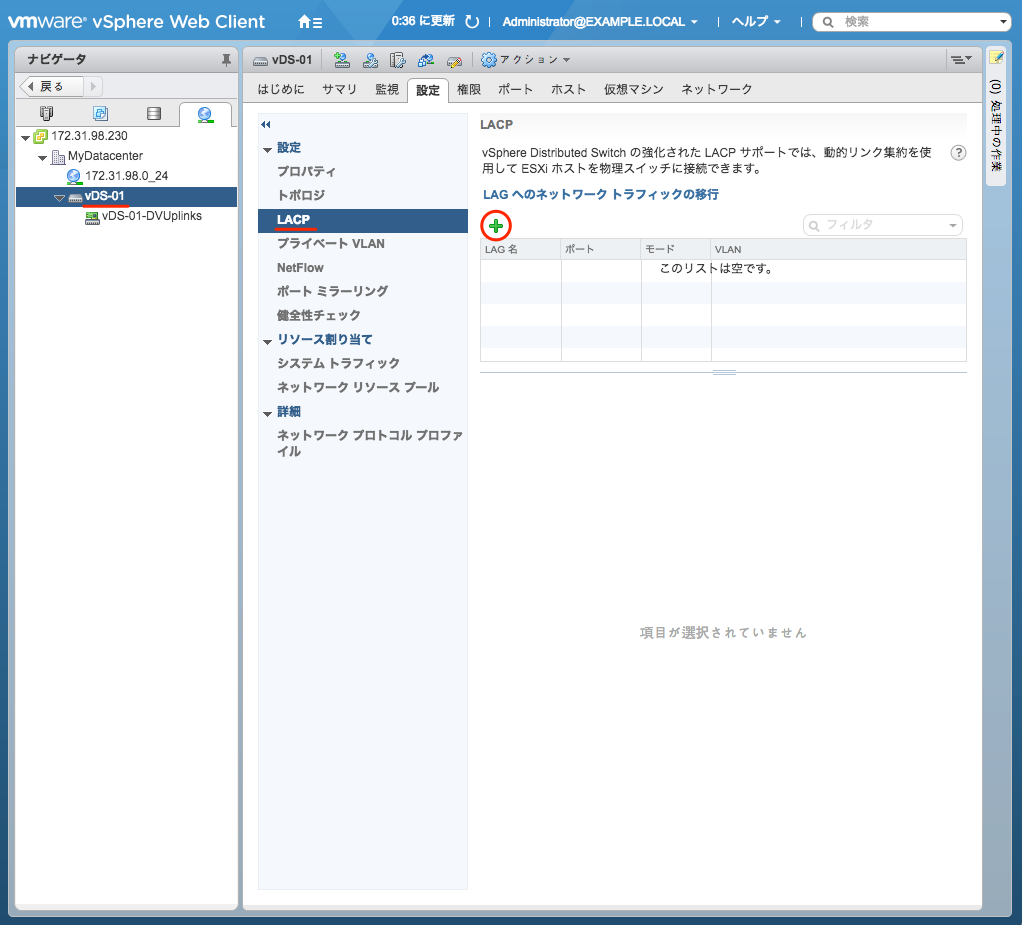Viewport: 1022px width, 925px height.
Task: Collapse the vDS-01 tree node
Action: click(x=59, y=198)
